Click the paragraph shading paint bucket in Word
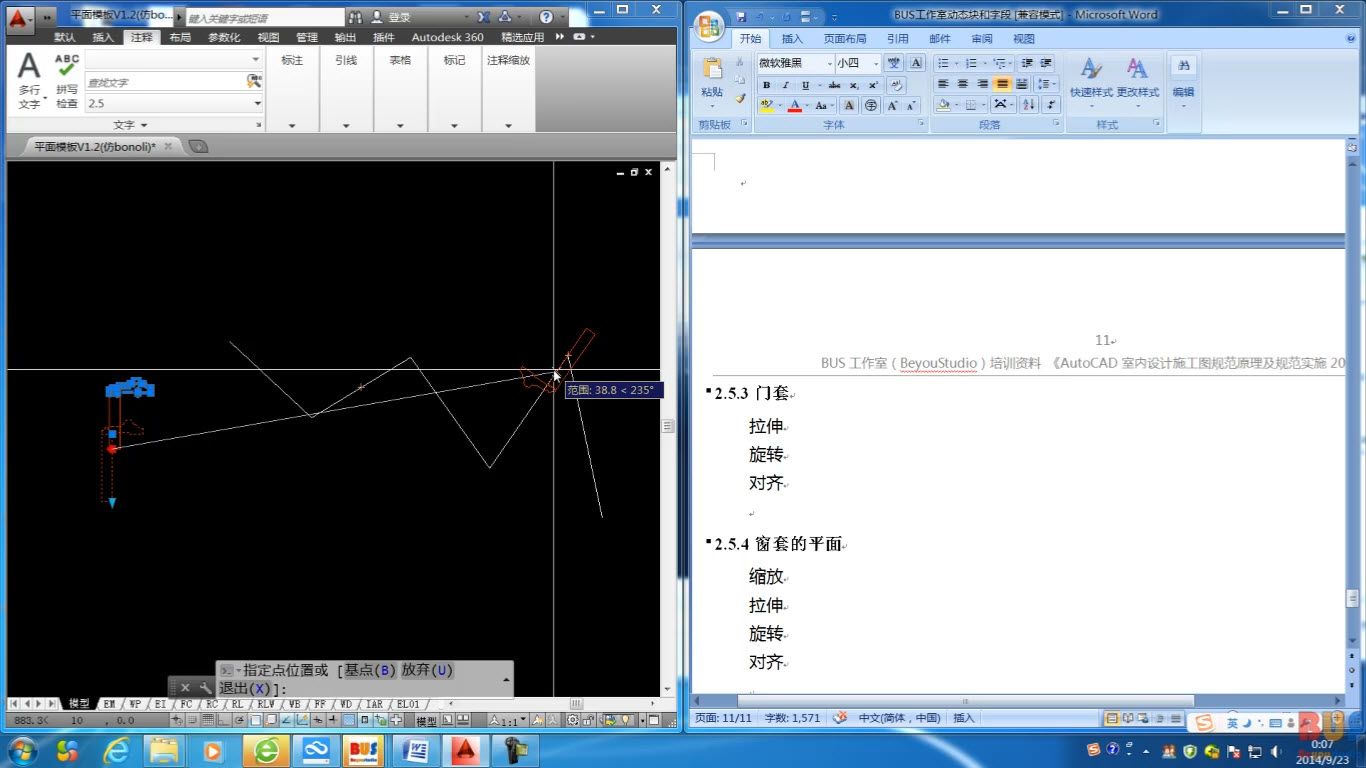 [943, 105]
